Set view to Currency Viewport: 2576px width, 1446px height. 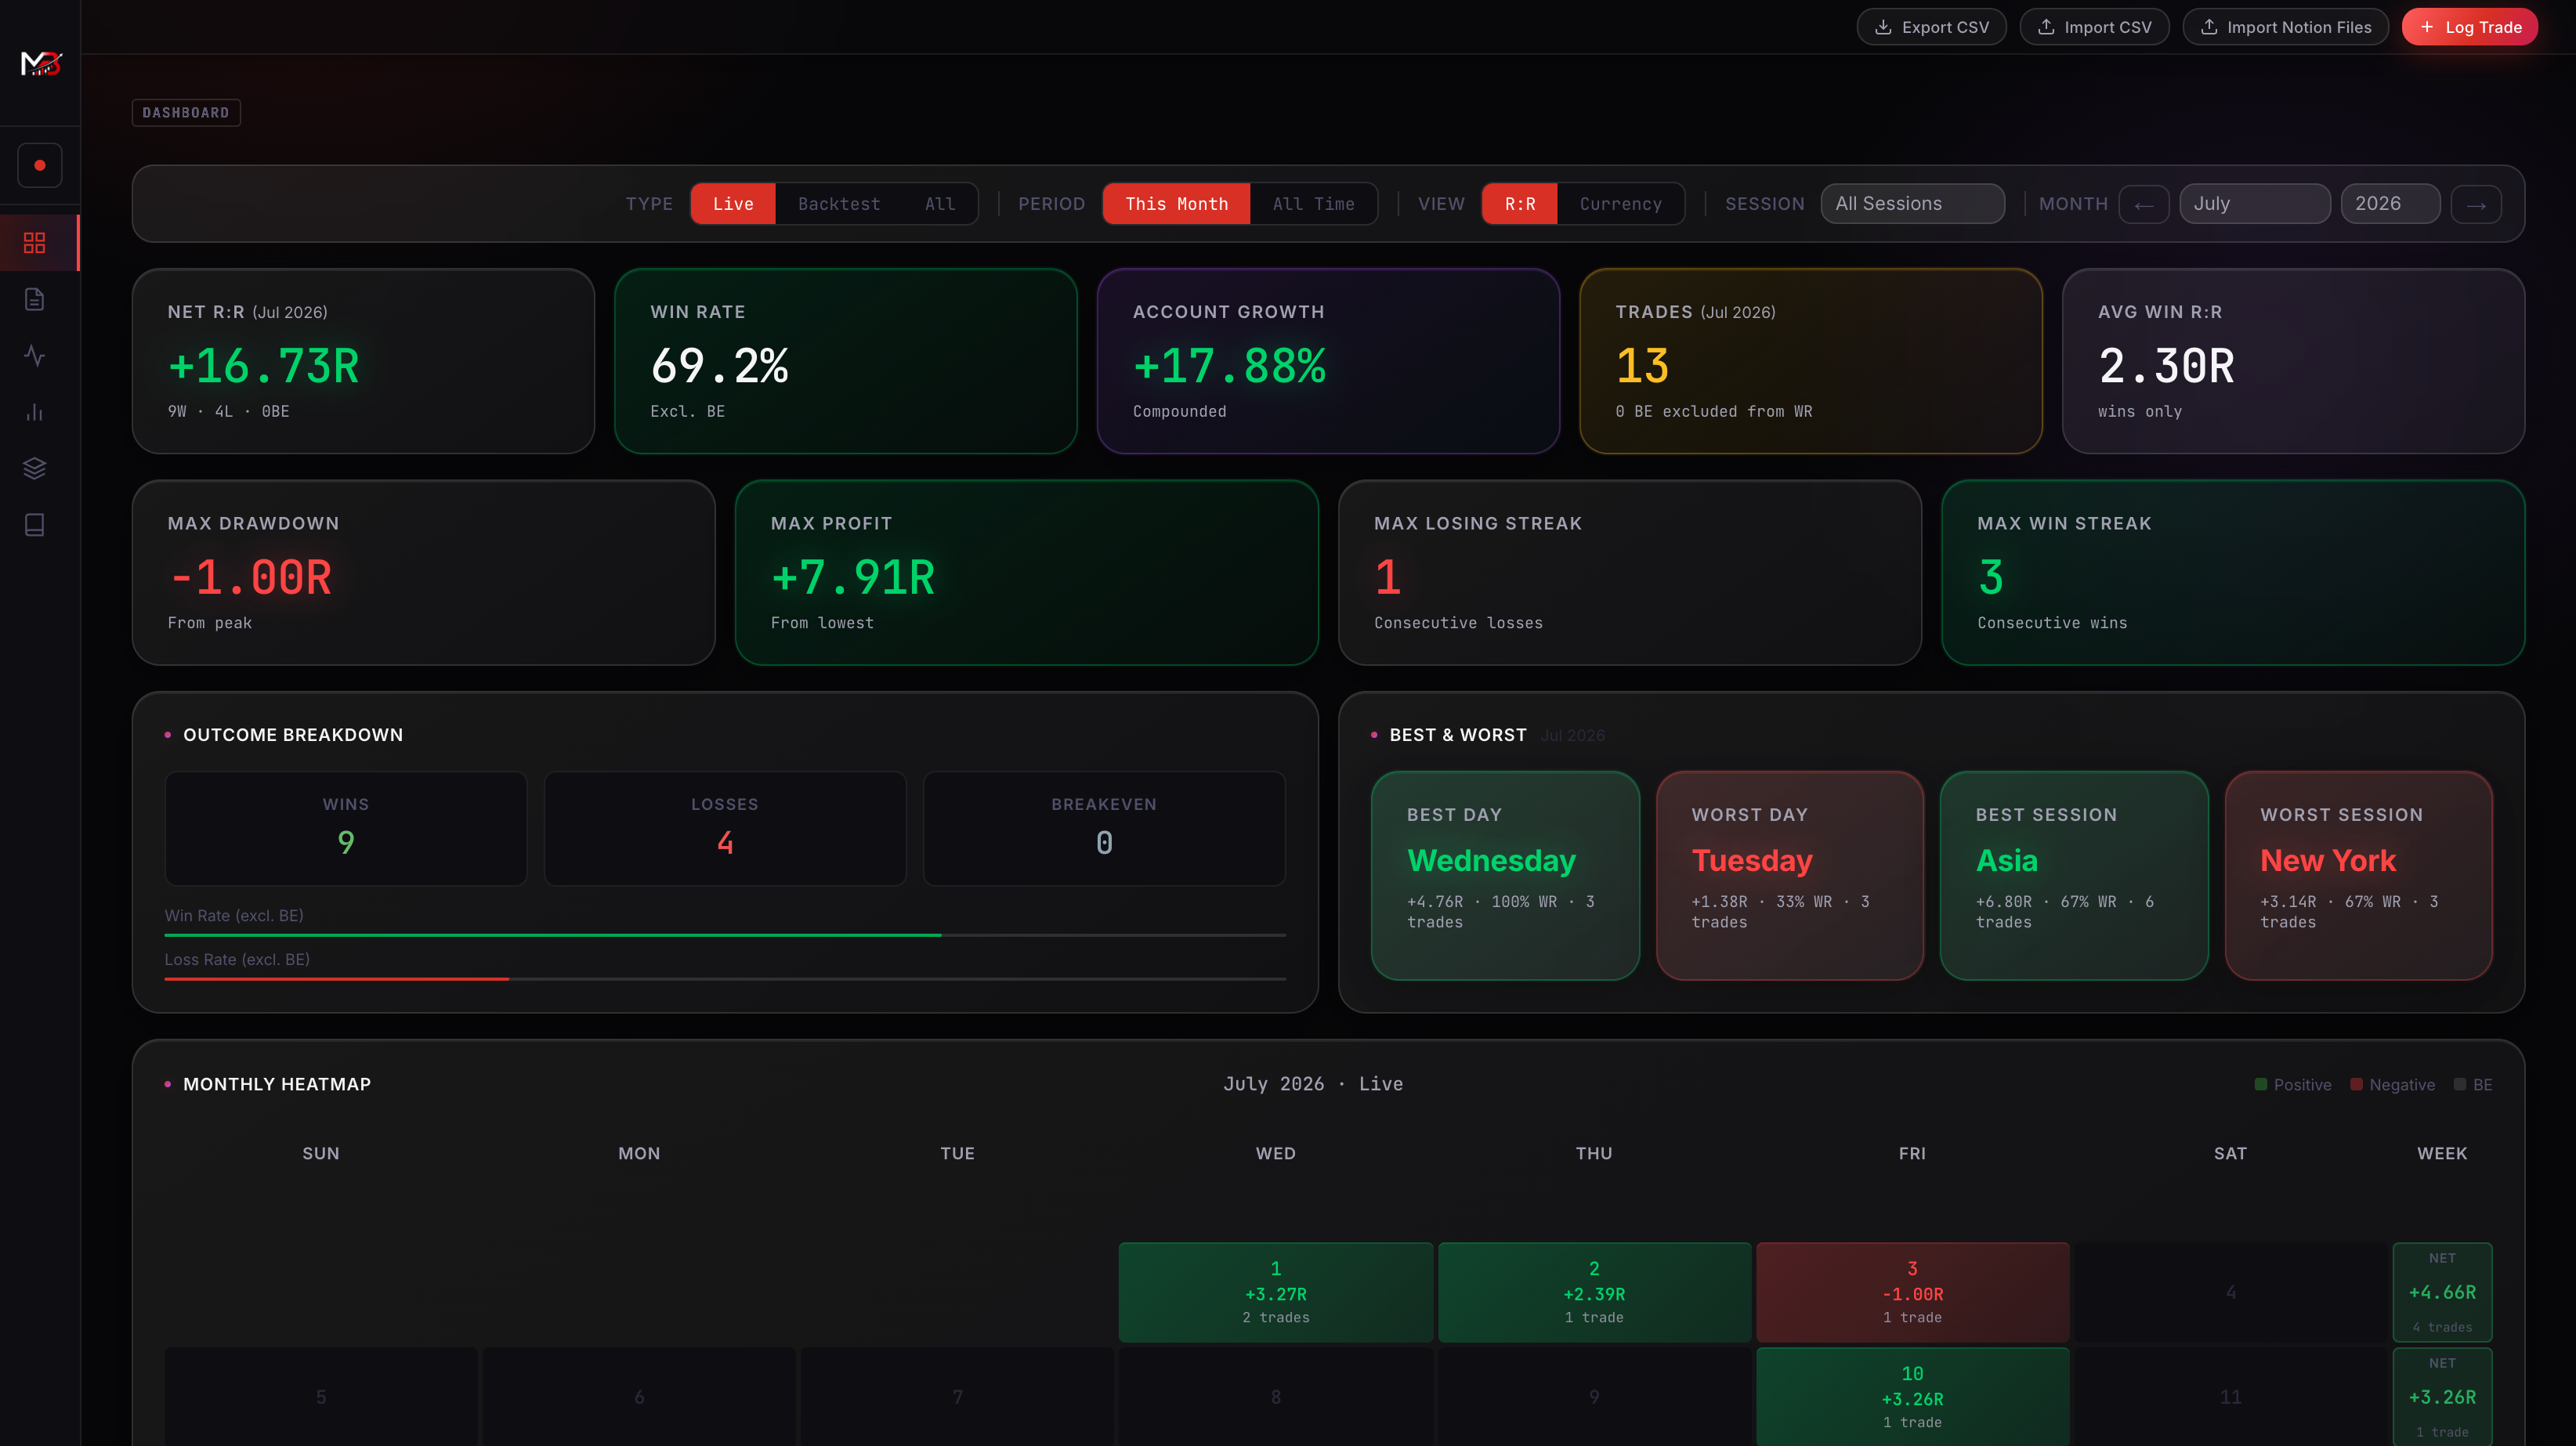(1620, 204)
